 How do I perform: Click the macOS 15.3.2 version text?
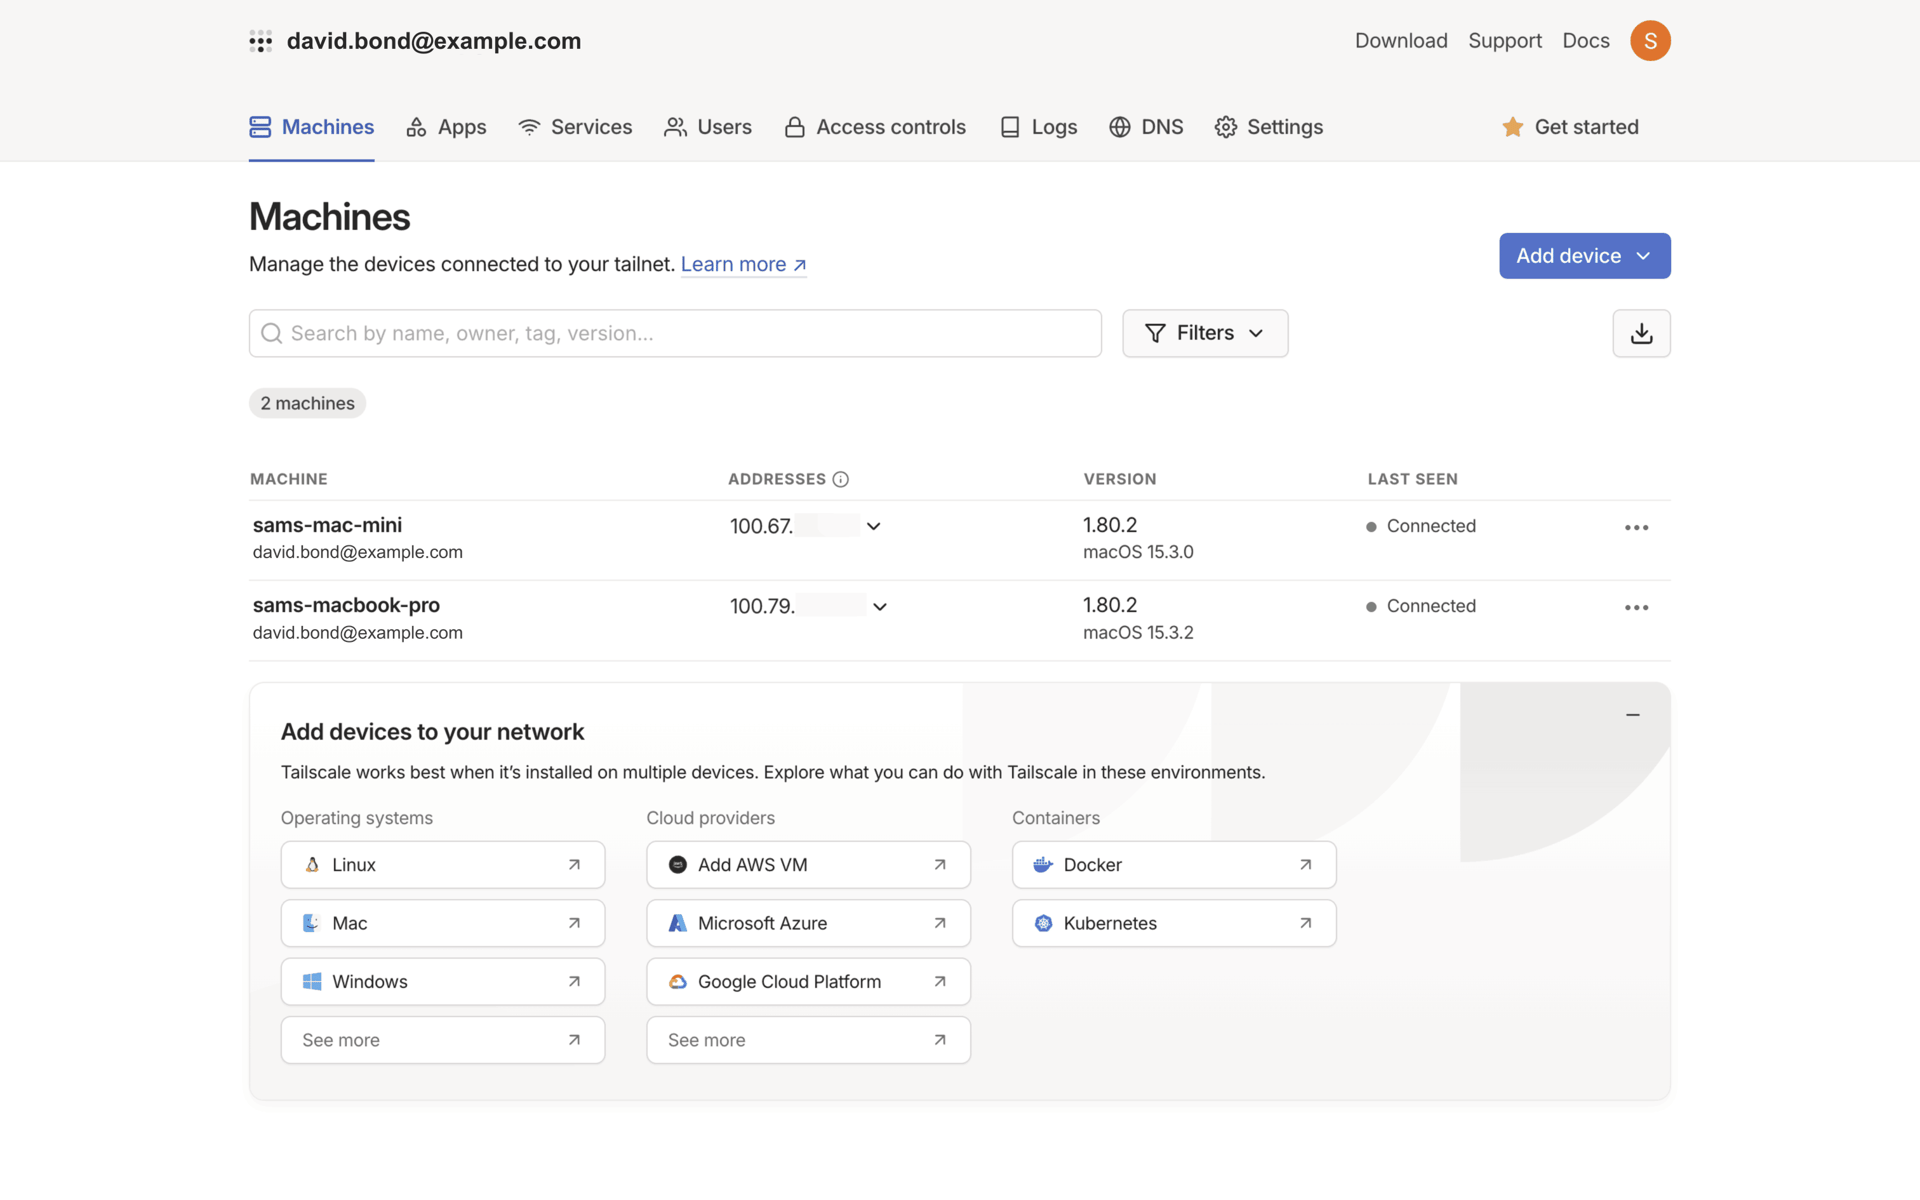pos(1138,632)
